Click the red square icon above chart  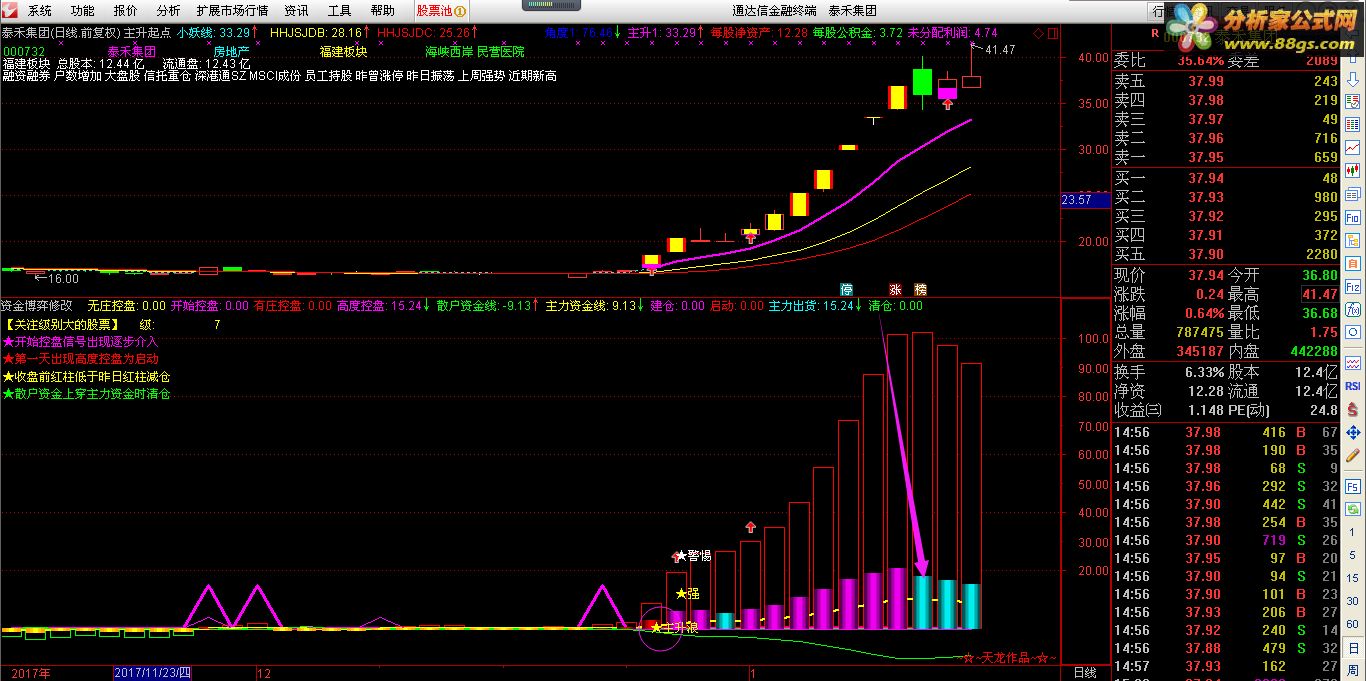tap(1053, 33)
